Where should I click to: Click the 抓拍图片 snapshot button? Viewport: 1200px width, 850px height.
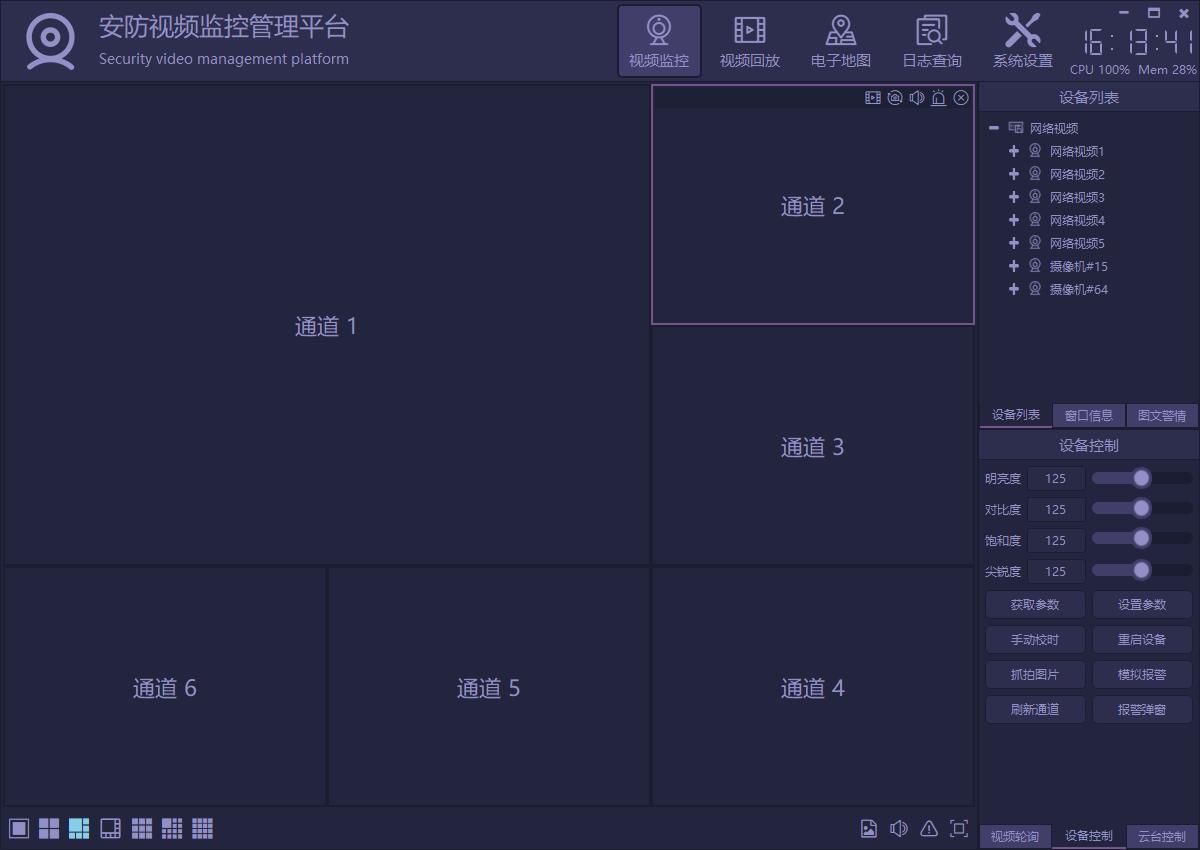tap(1035, 674)
